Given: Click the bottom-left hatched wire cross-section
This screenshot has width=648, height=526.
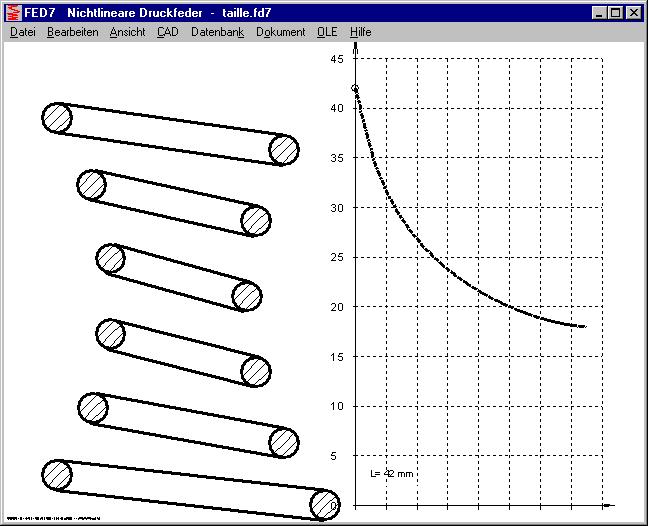Looking at the screenshot, I should [57, 475].
